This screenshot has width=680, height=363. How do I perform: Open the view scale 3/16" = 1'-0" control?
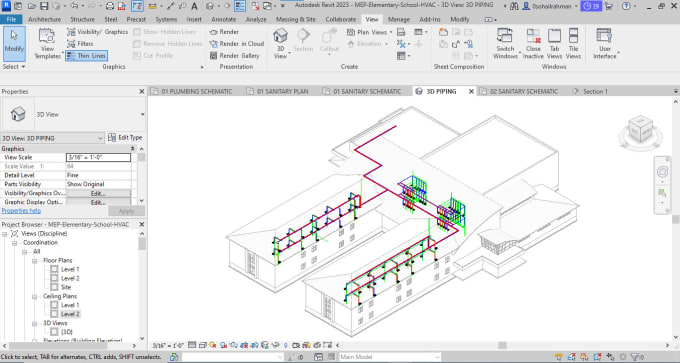(168, 346)
